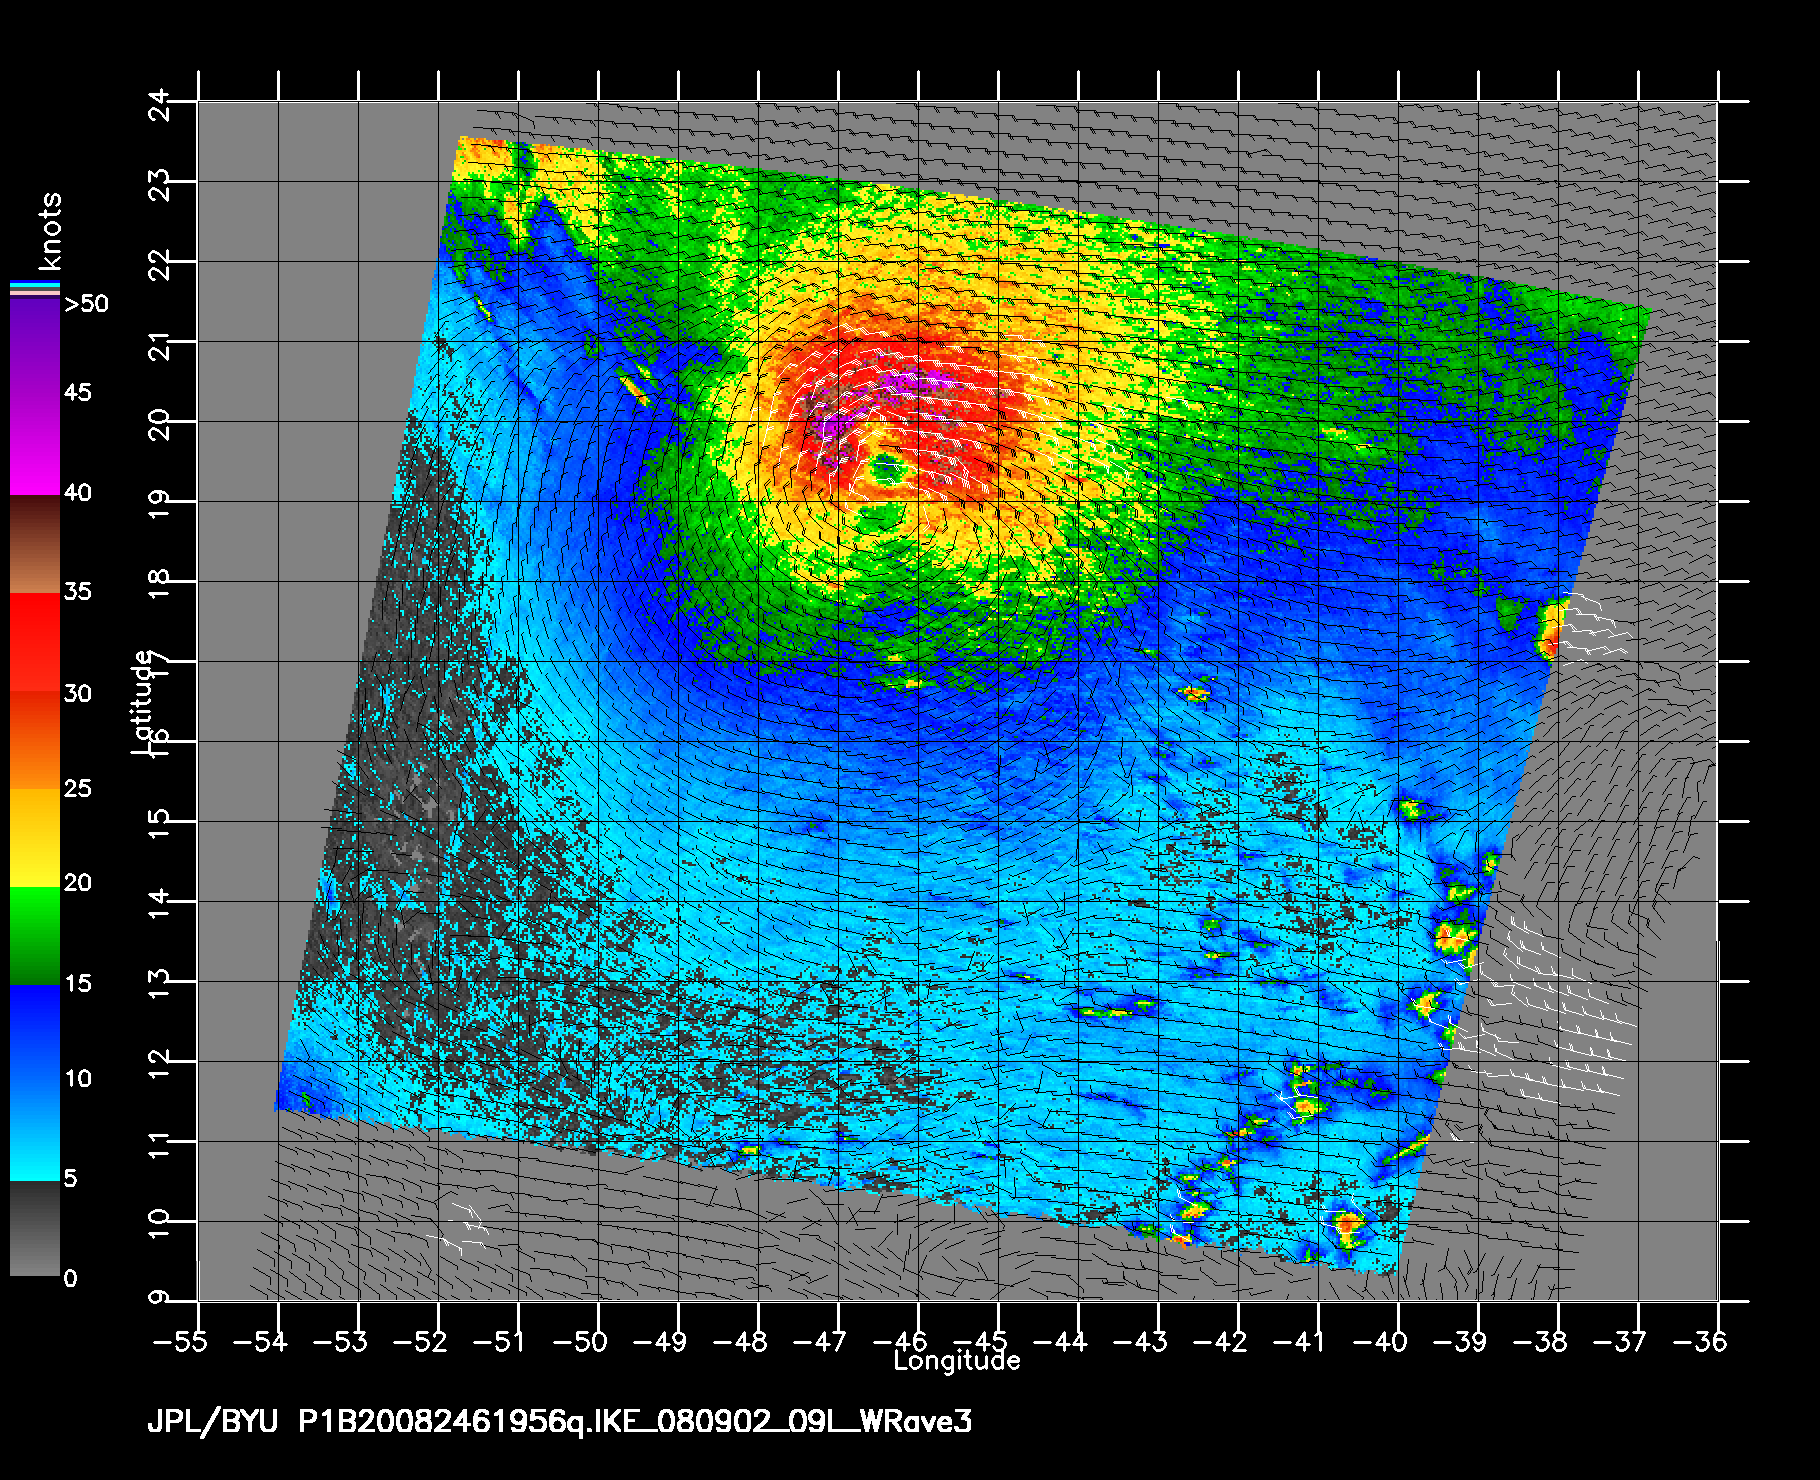Click the '-36' longitude tick label
Screen dimensions: 1820x1480
[x=1700, y=1341]
